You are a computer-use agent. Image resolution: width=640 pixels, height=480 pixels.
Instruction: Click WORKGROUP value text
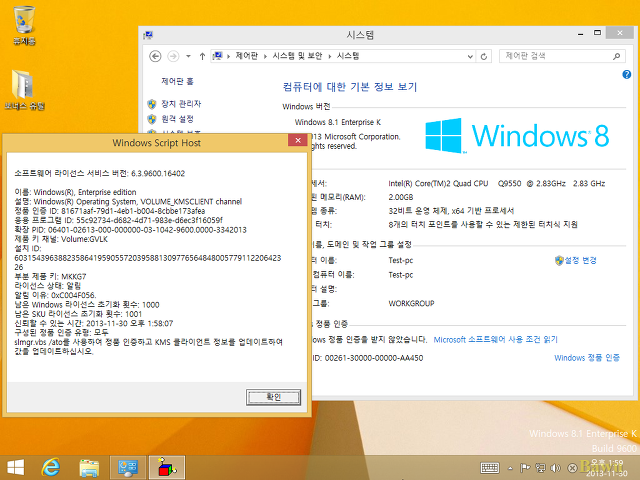pos(411,303)
